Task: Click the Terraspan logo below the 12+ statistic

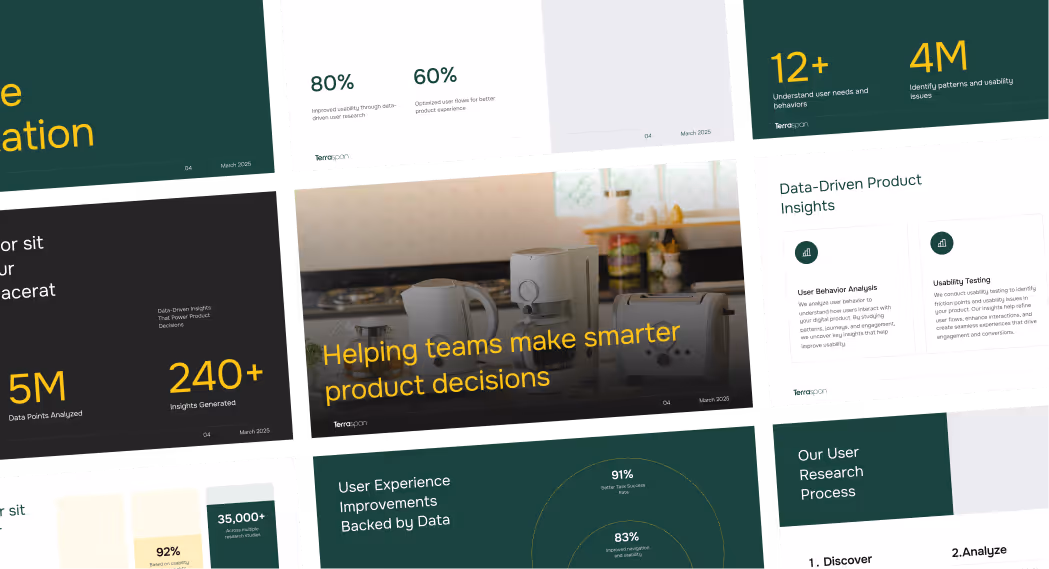Action: pos(791,125)
